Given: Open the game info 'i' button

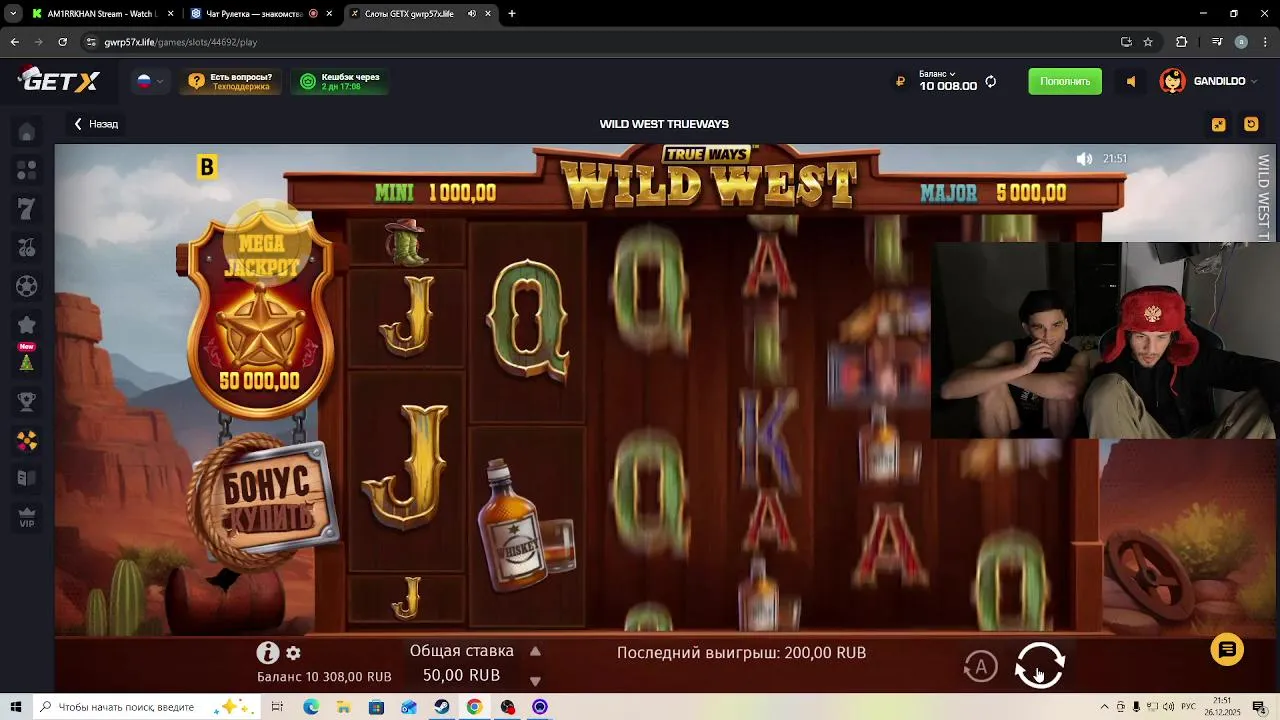Looking at the screenshot, I should tap(267, 653).
